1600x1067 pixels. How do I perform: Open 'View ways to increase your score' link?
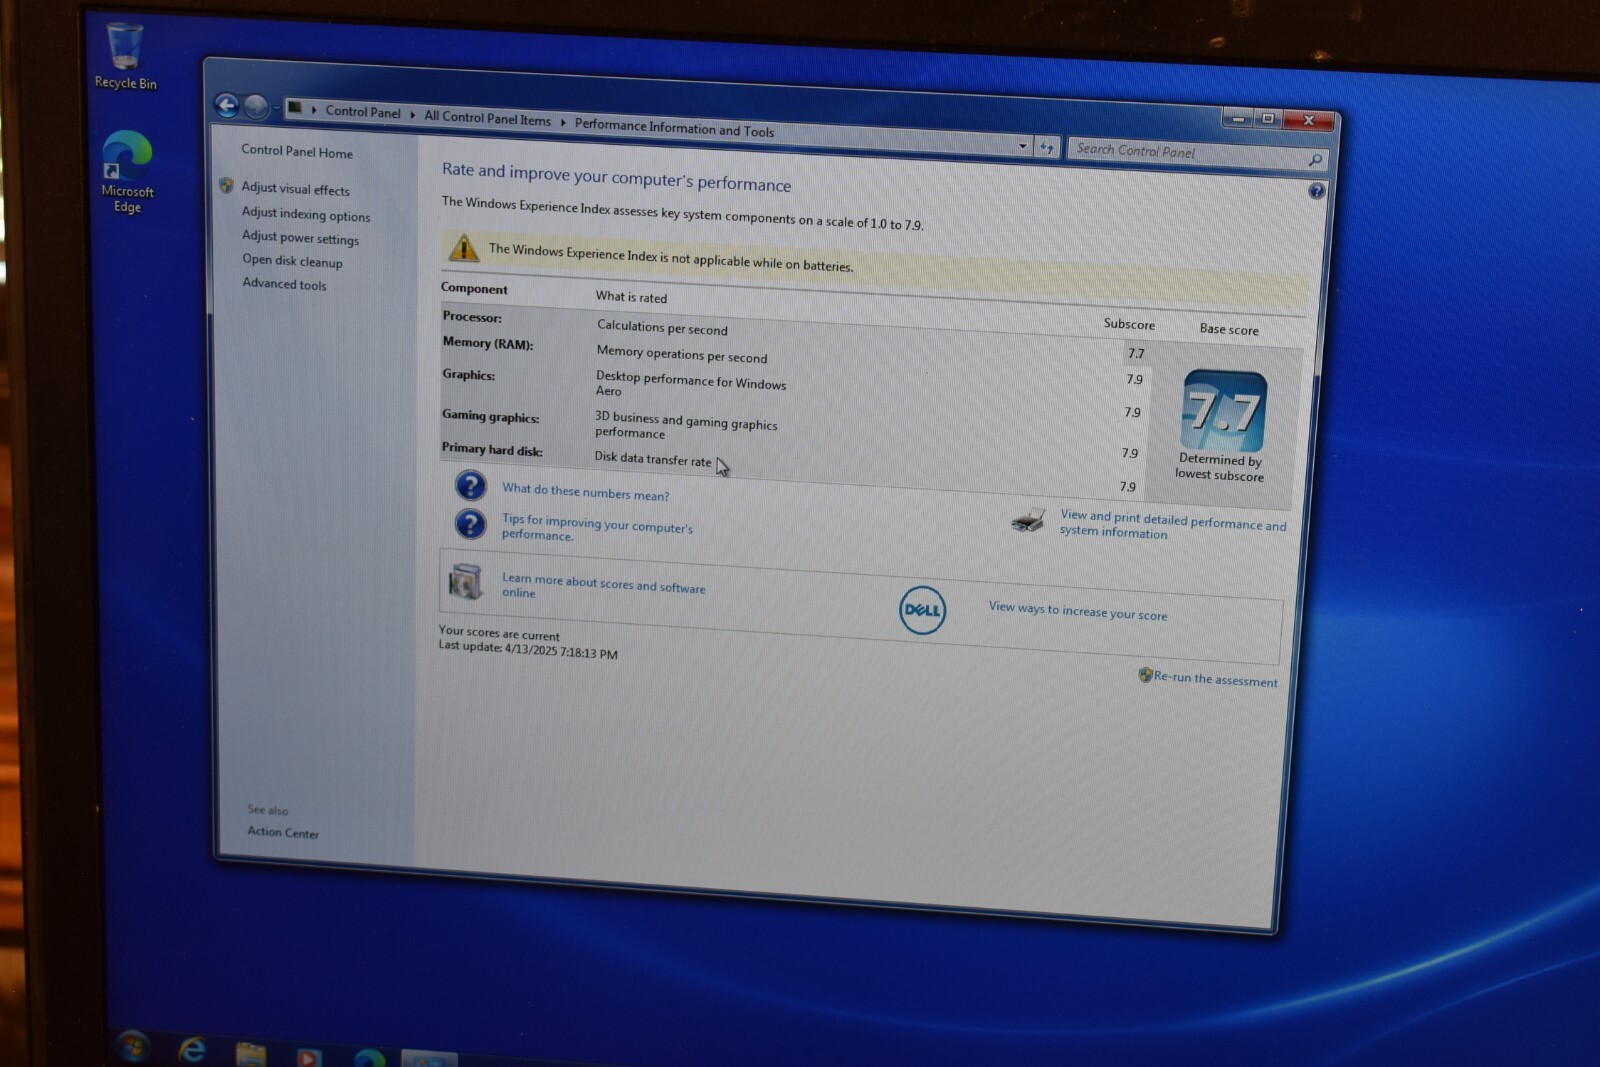1078,611
